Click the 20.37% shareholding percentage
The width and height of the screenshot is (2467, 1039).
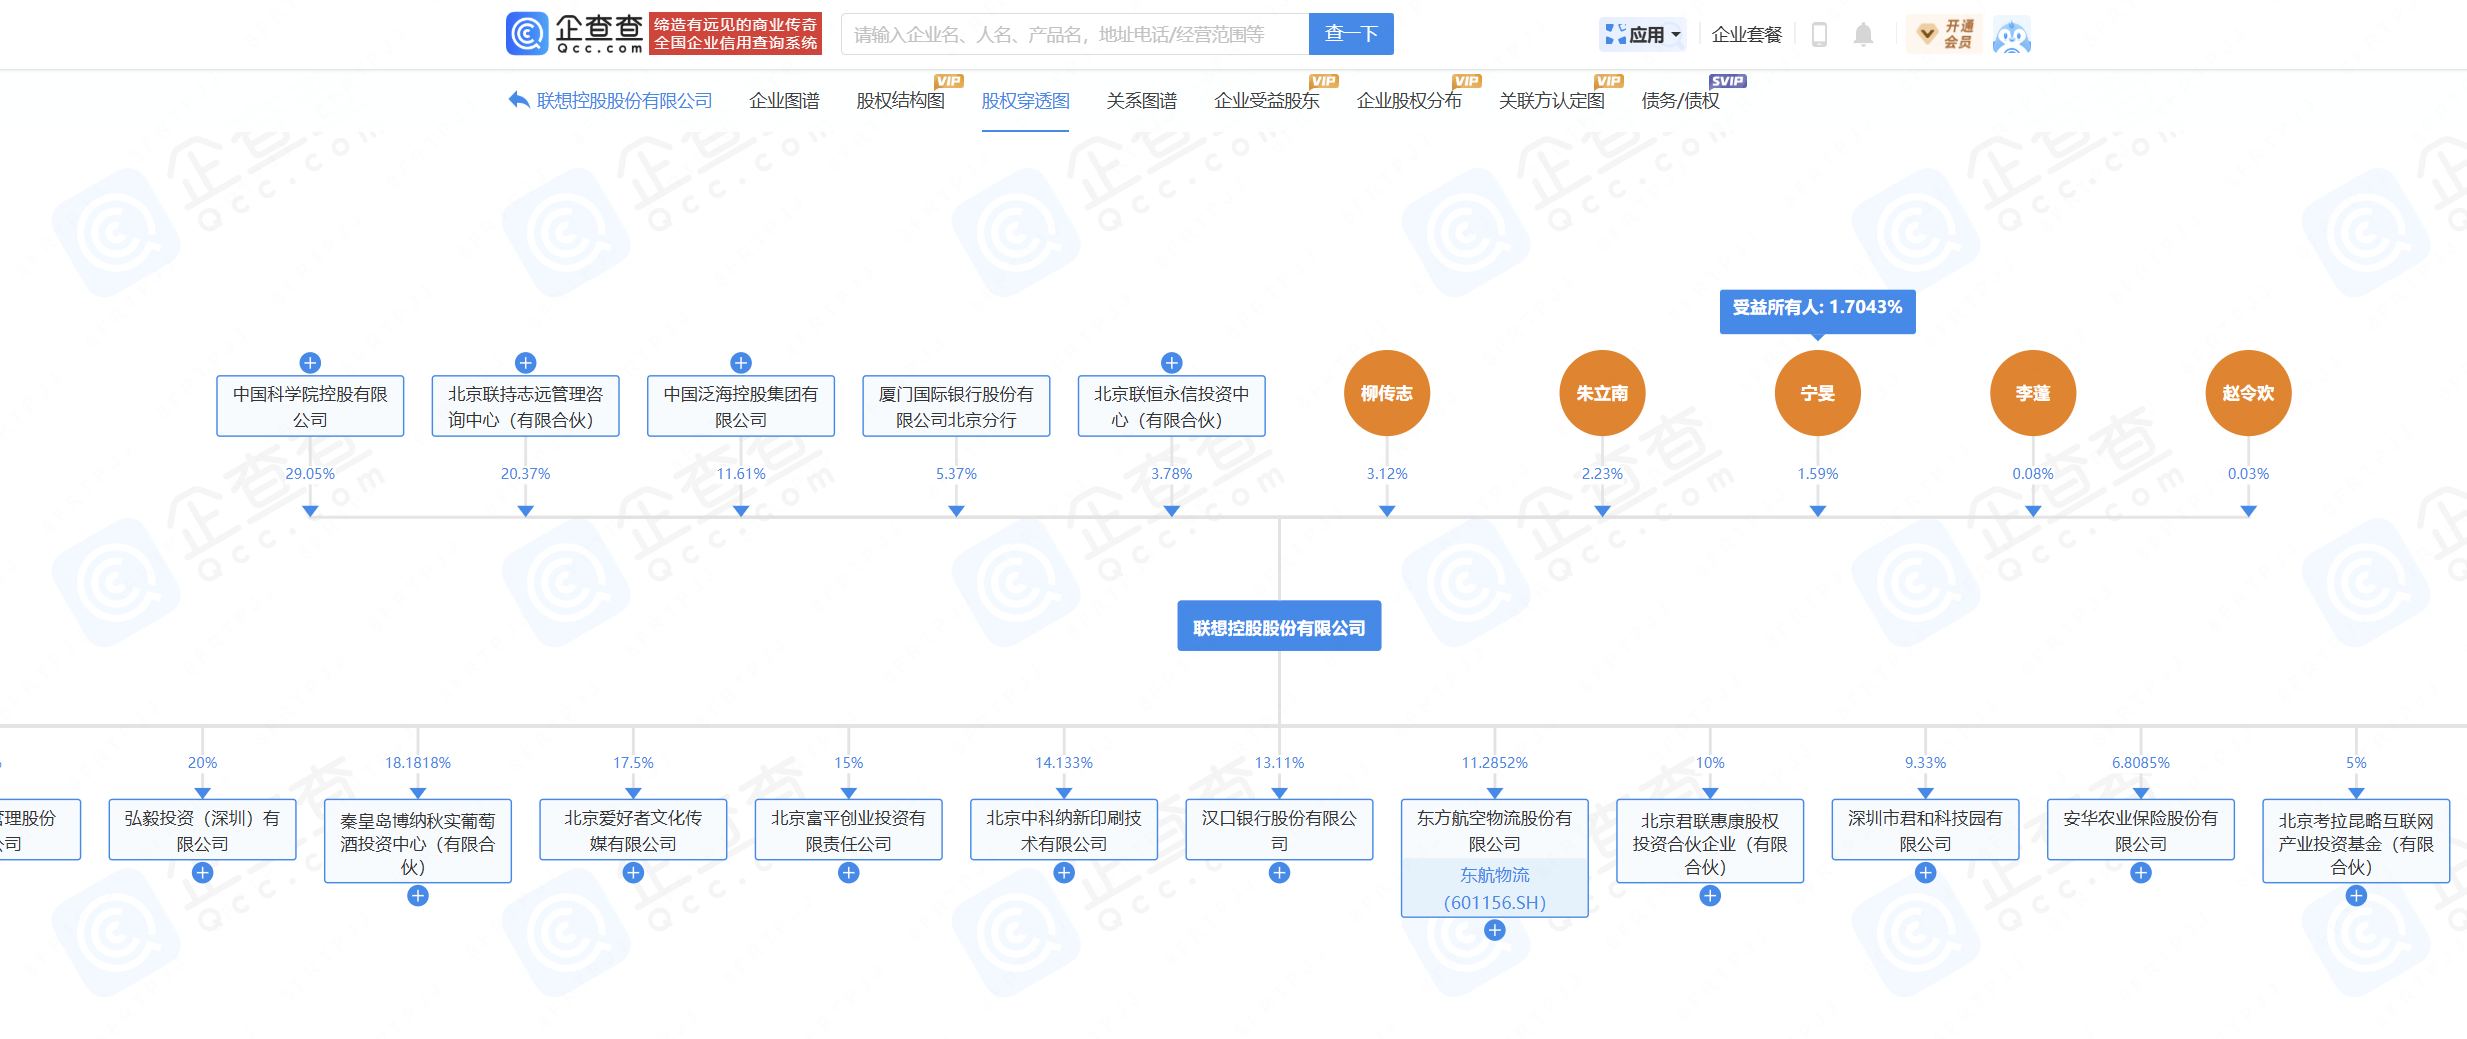tap(525, 474)
